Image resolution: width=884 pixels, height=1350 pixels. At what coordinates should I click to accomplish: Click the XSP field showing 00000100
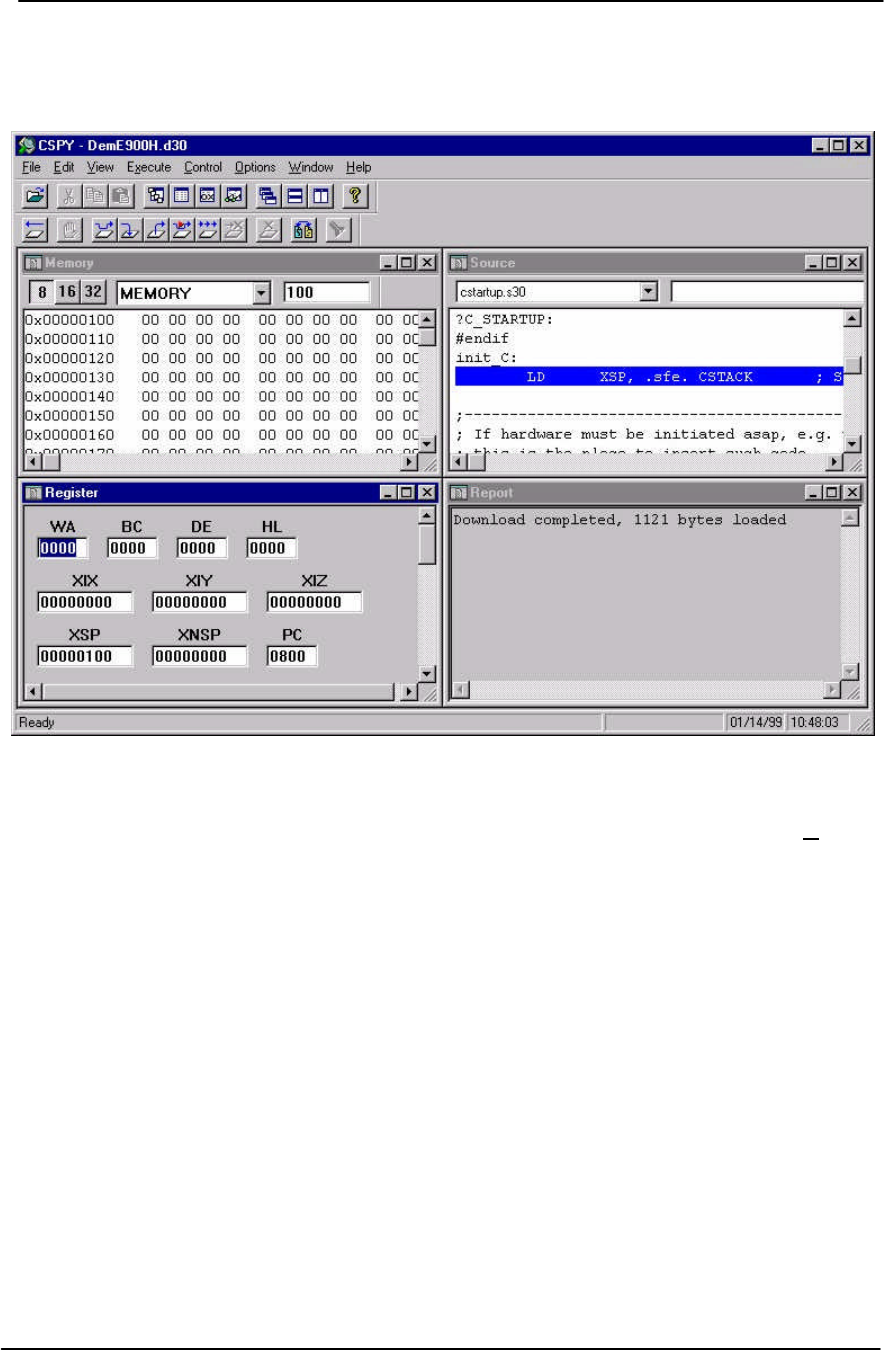[x=85, y=656]
